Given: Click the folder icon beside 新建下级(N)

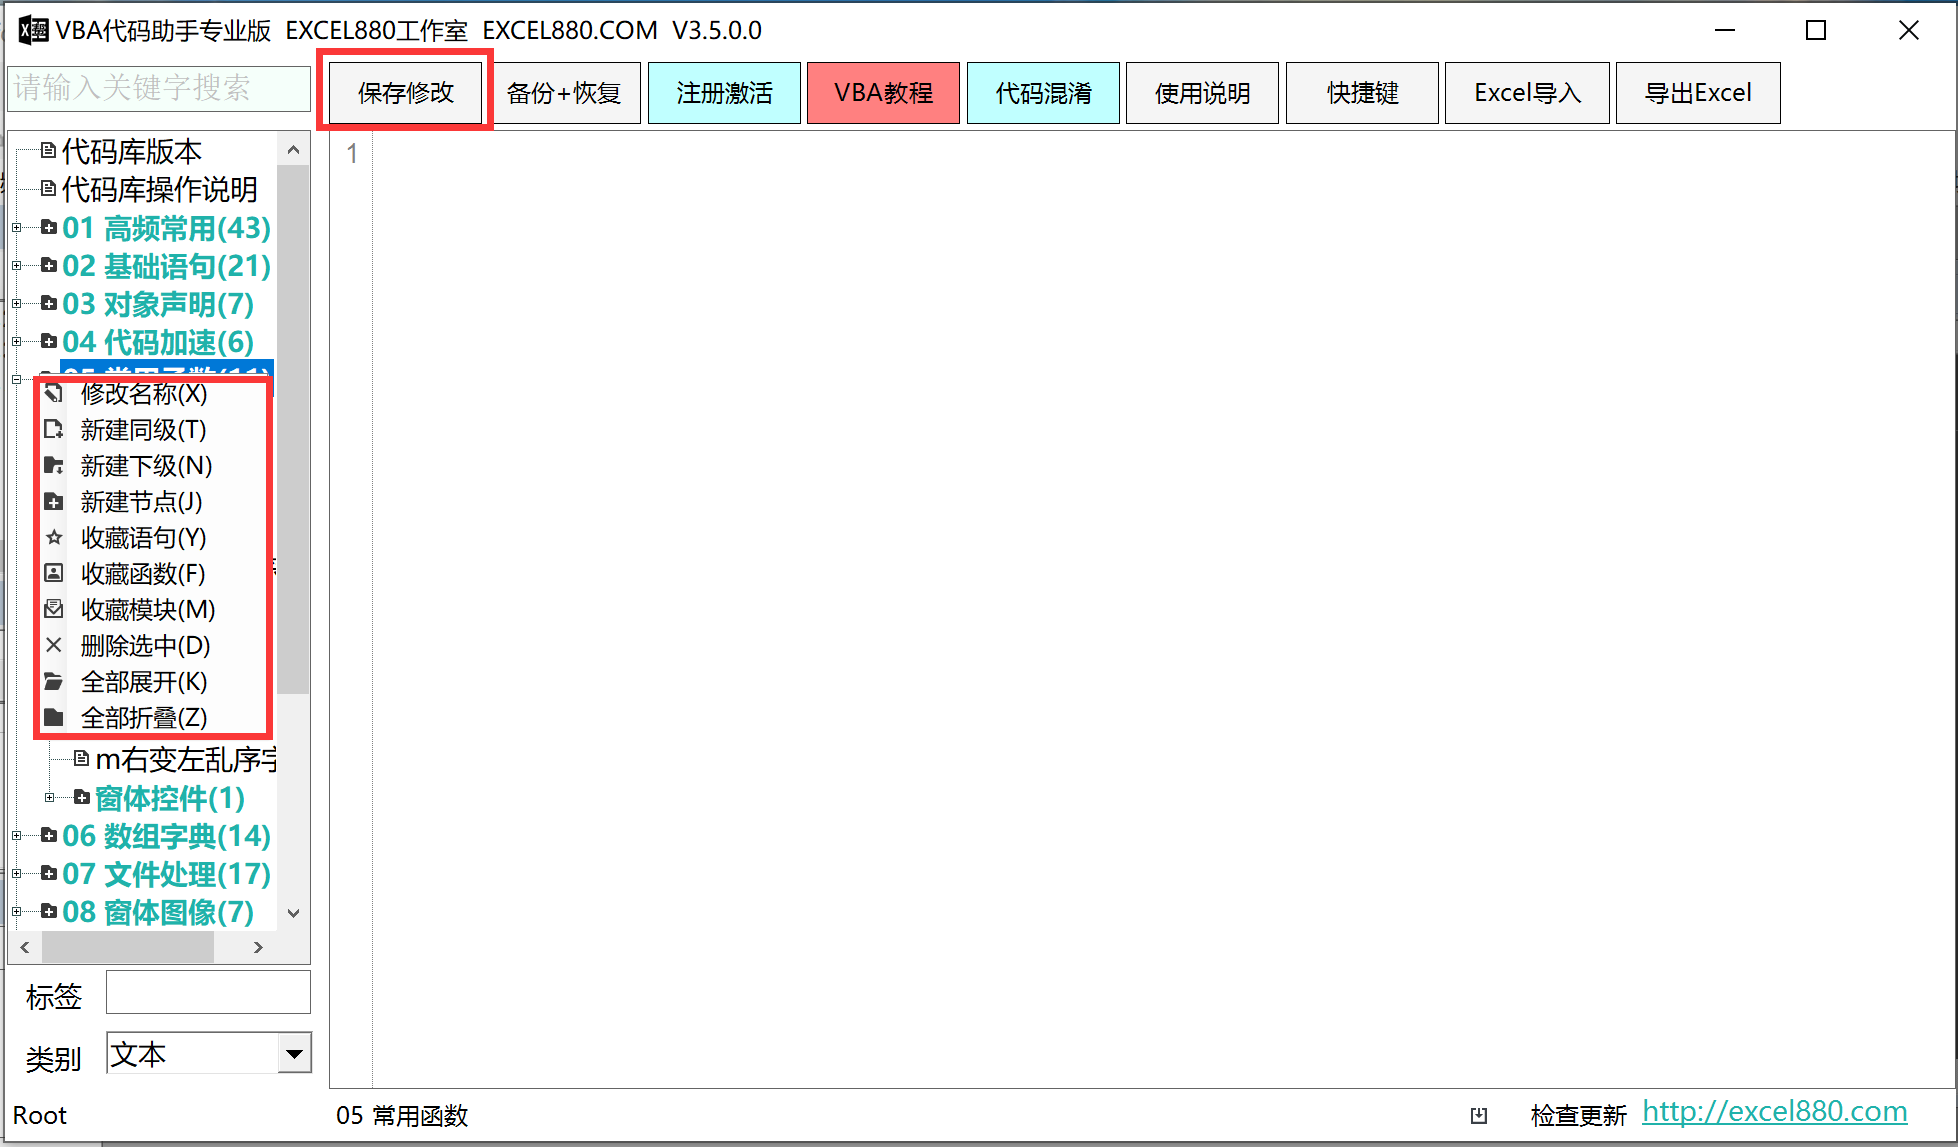Looking at the screenshot, I should pos(54,466).
